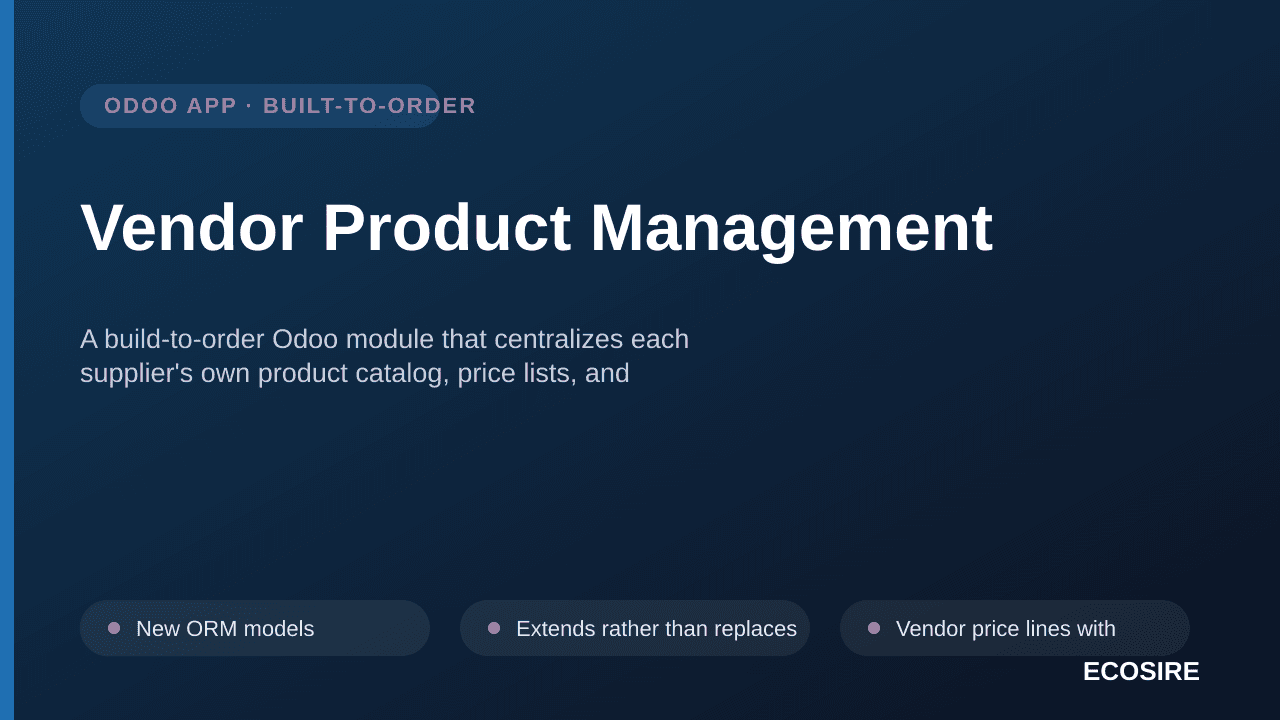This screenshot has width=1280, height=720.
Task: Select the Vendor Product Management heading
Action: (x=536, y=228)
